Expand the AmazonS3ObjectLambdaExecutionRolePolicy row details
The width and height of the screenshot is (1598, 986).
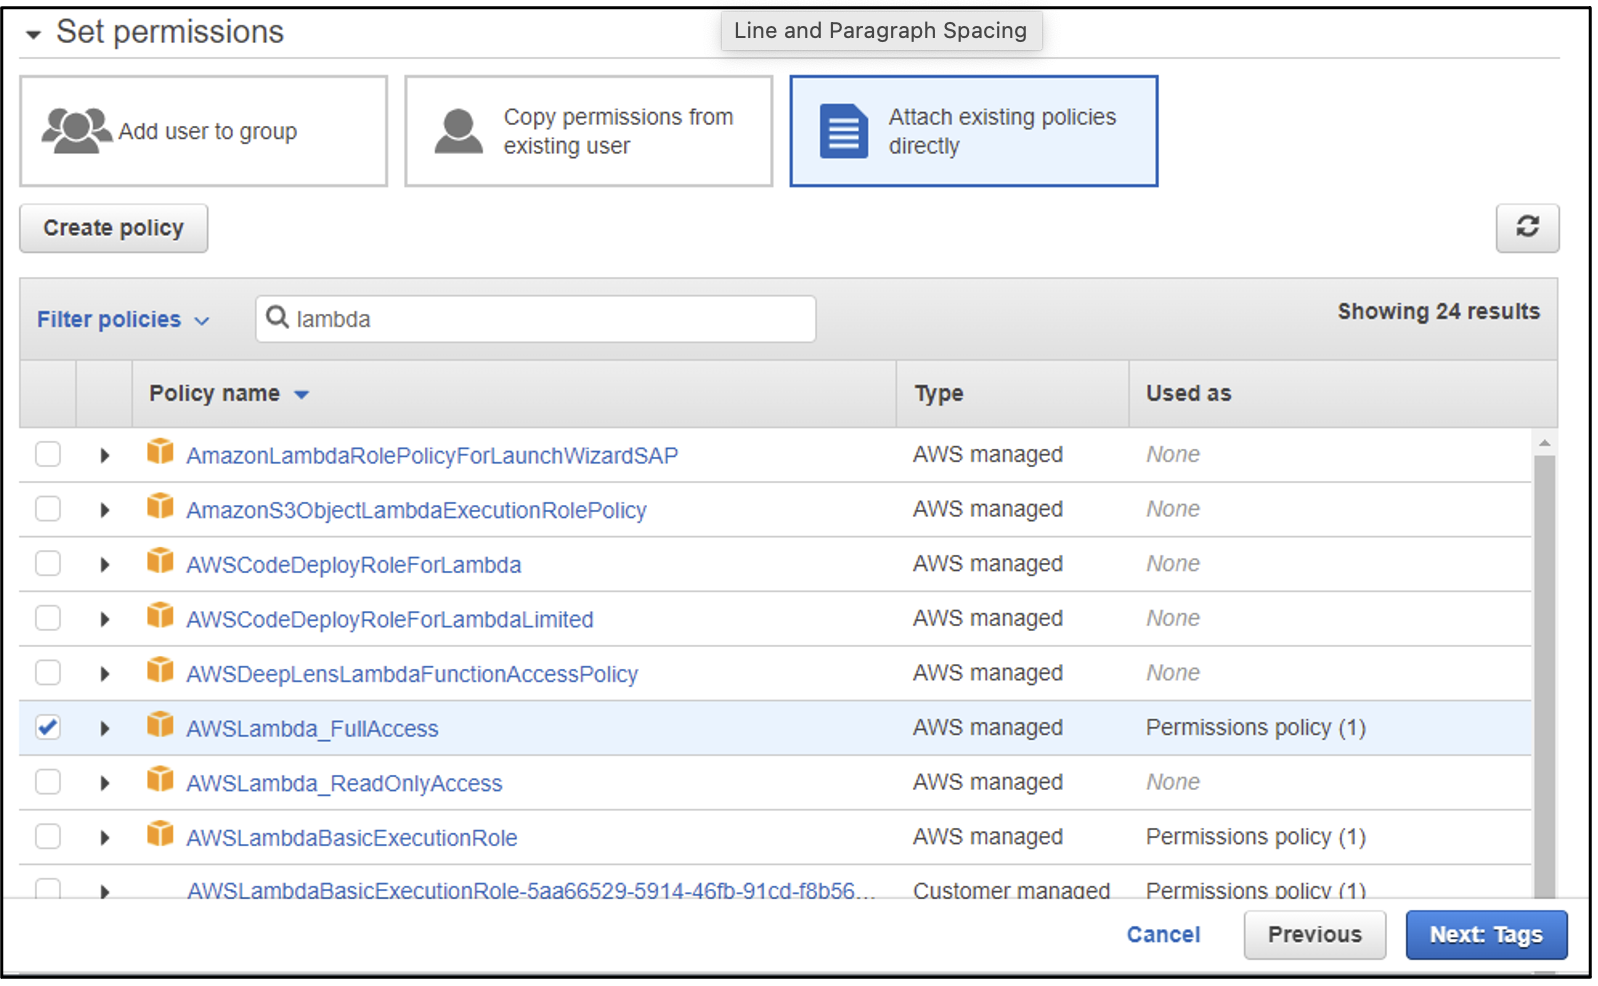105,510
